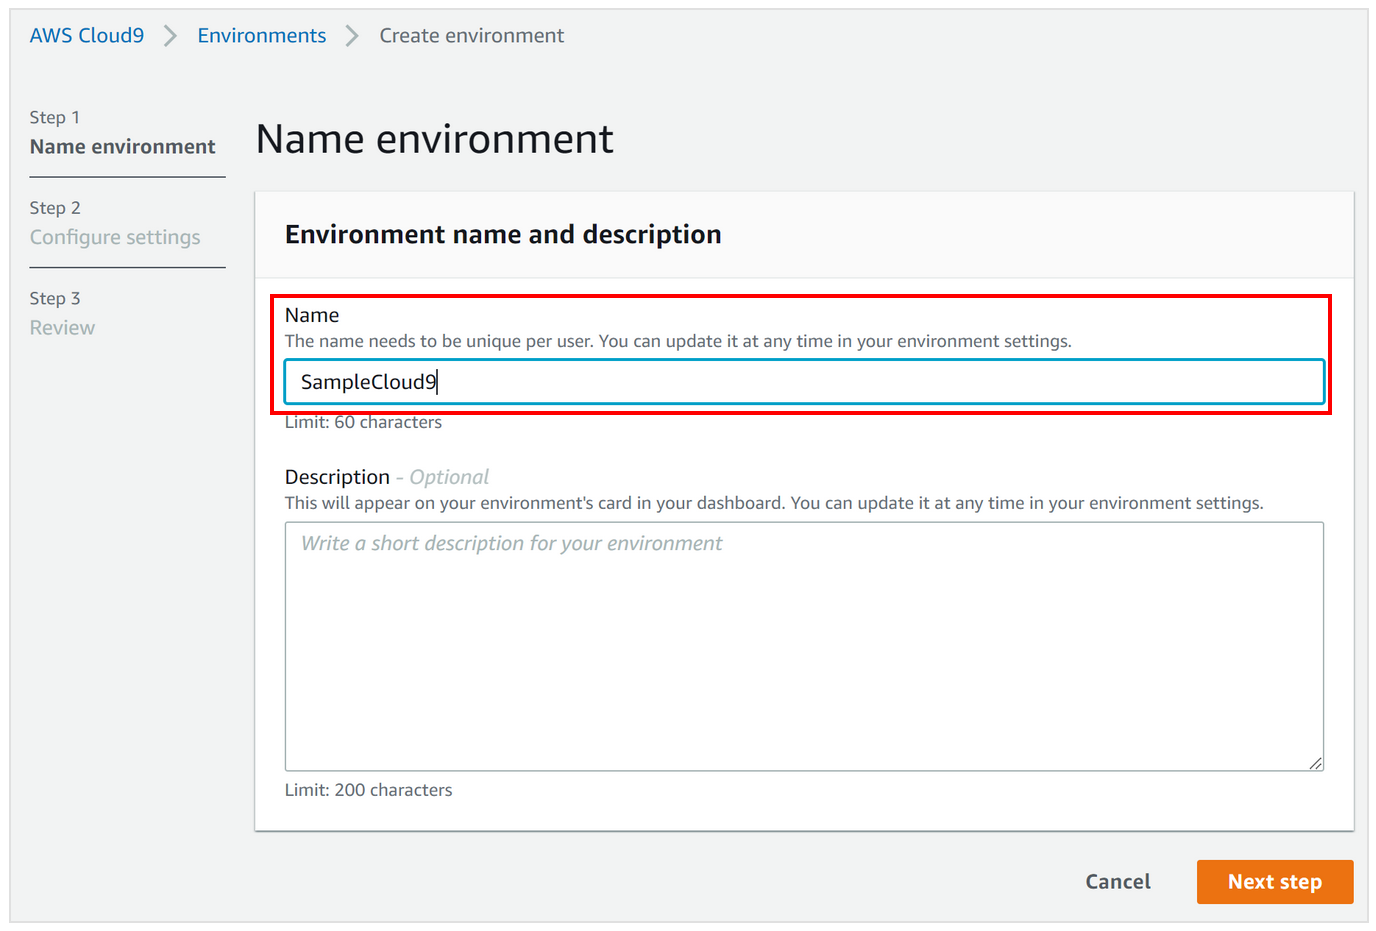The width and height of the screenshot is (1376, 931).
Task: Select the Create environment breadcrumb text
Action: (472, 35)
